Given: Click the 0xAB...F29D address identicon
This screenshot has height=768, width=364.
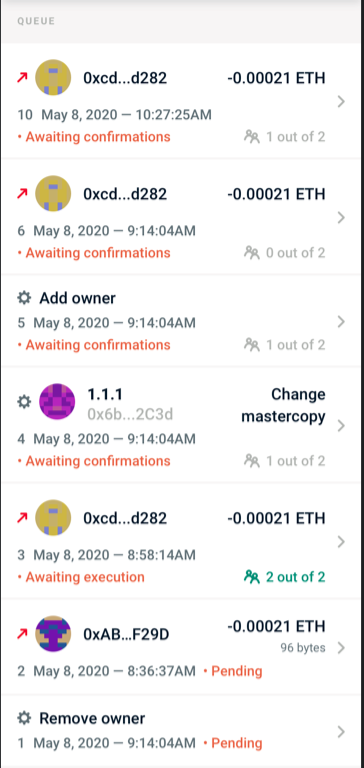Looking at the screenshot, I should click(x=53, y=634).
